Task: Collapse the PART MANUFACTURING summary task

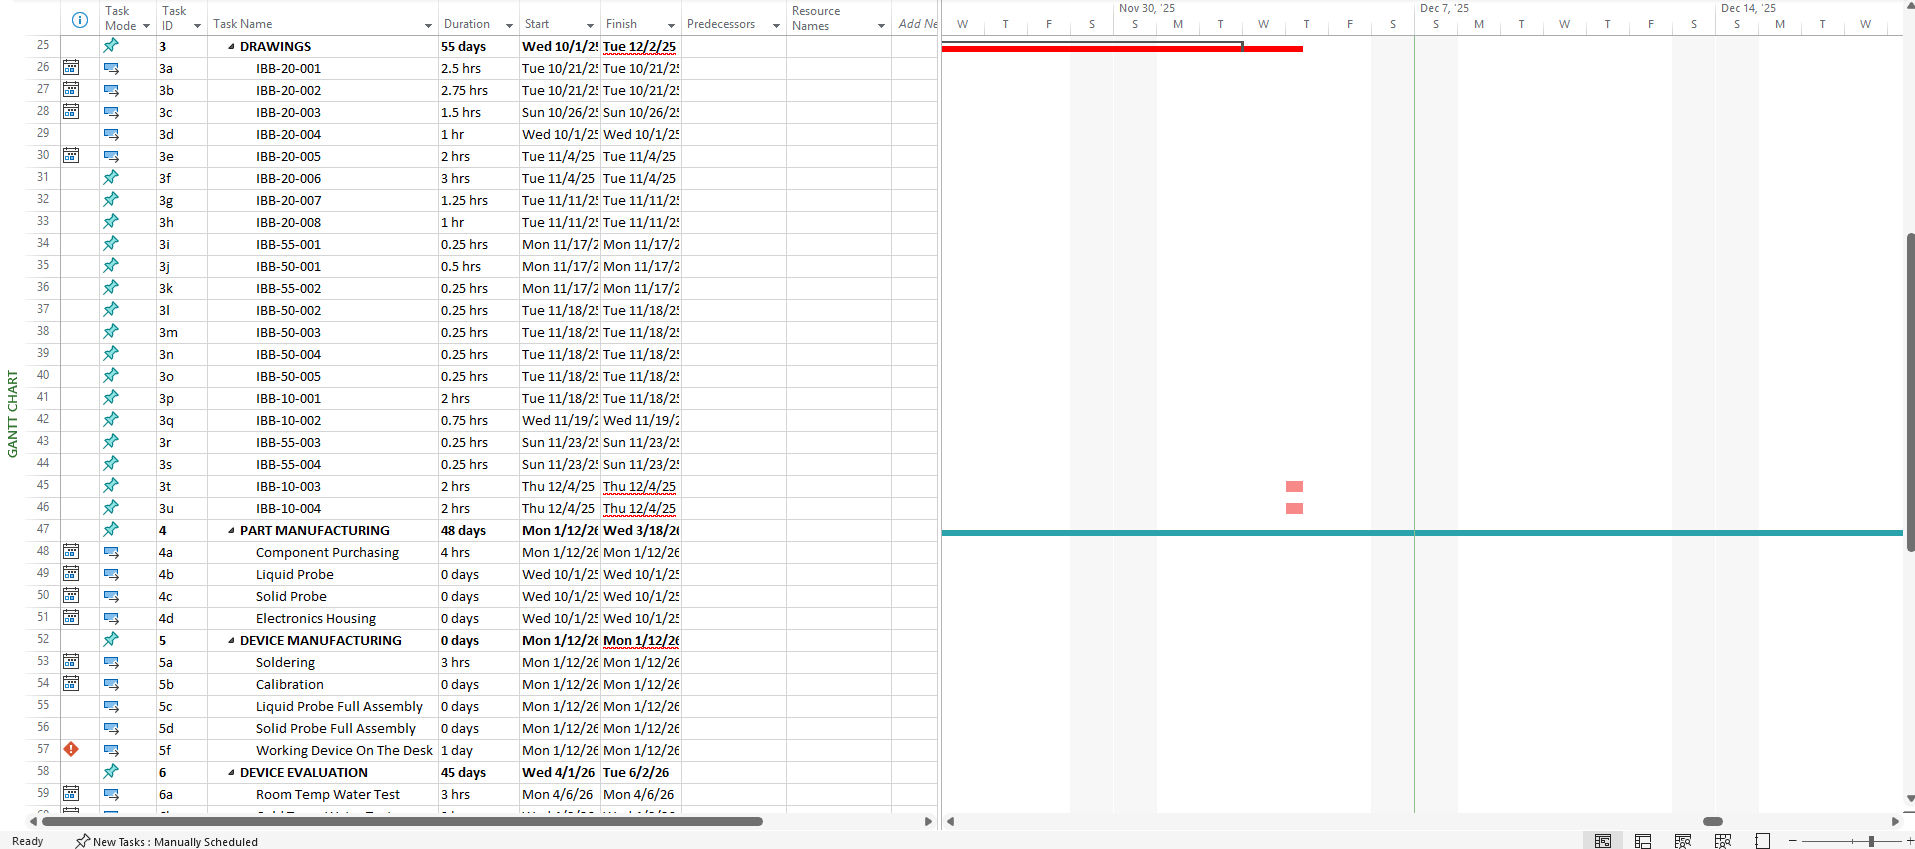Action: coord(231,531)
